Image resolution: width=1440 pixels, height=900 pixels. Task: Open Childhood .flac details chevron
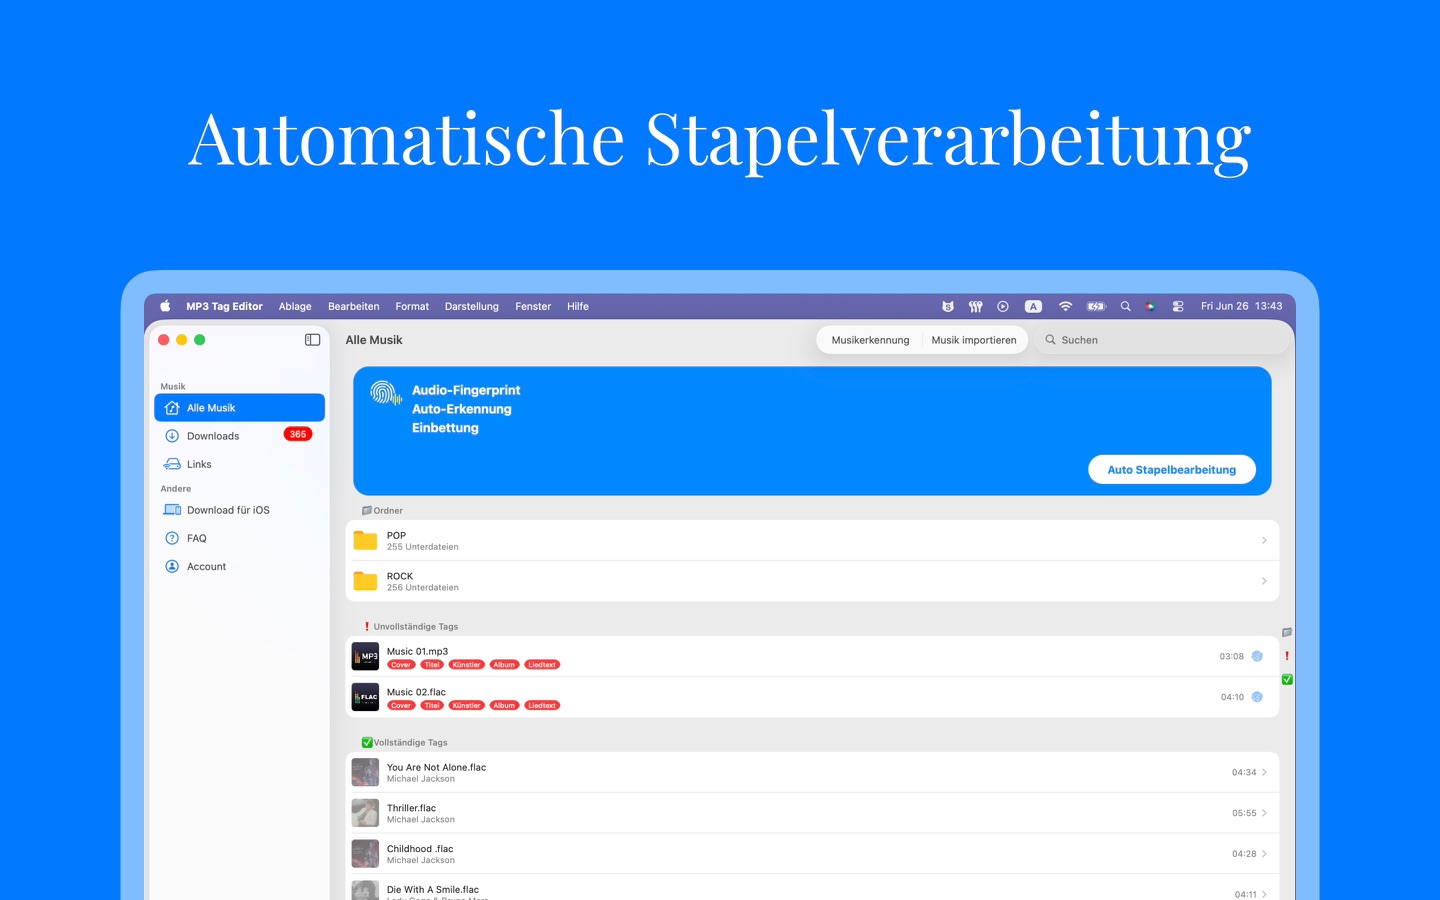click(1264, 854)
